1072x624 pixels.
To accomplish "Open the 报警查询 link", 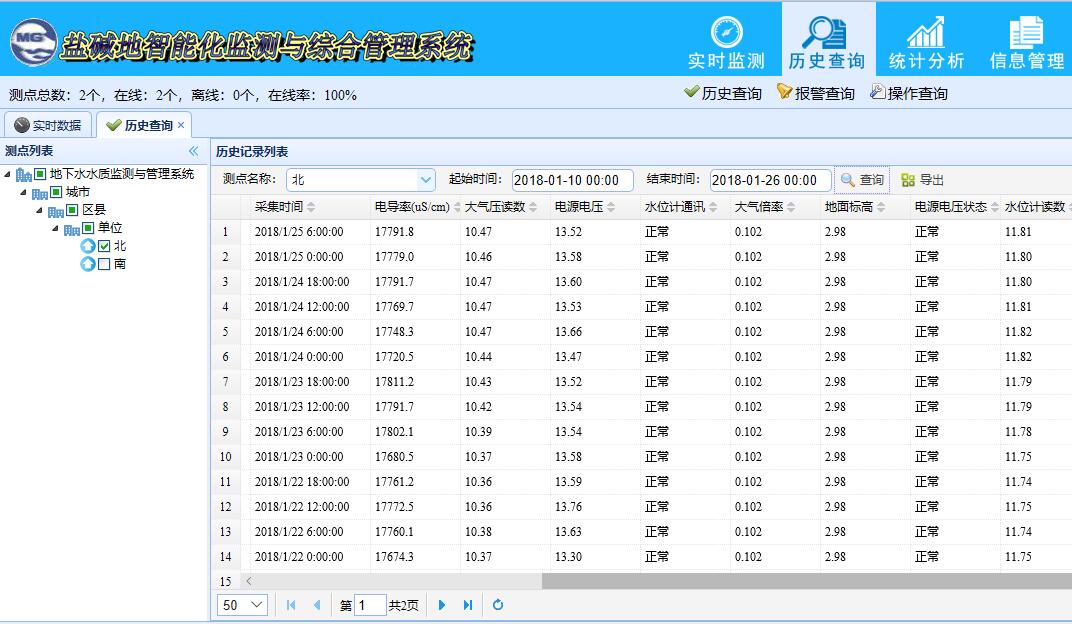I will [816, 93].
